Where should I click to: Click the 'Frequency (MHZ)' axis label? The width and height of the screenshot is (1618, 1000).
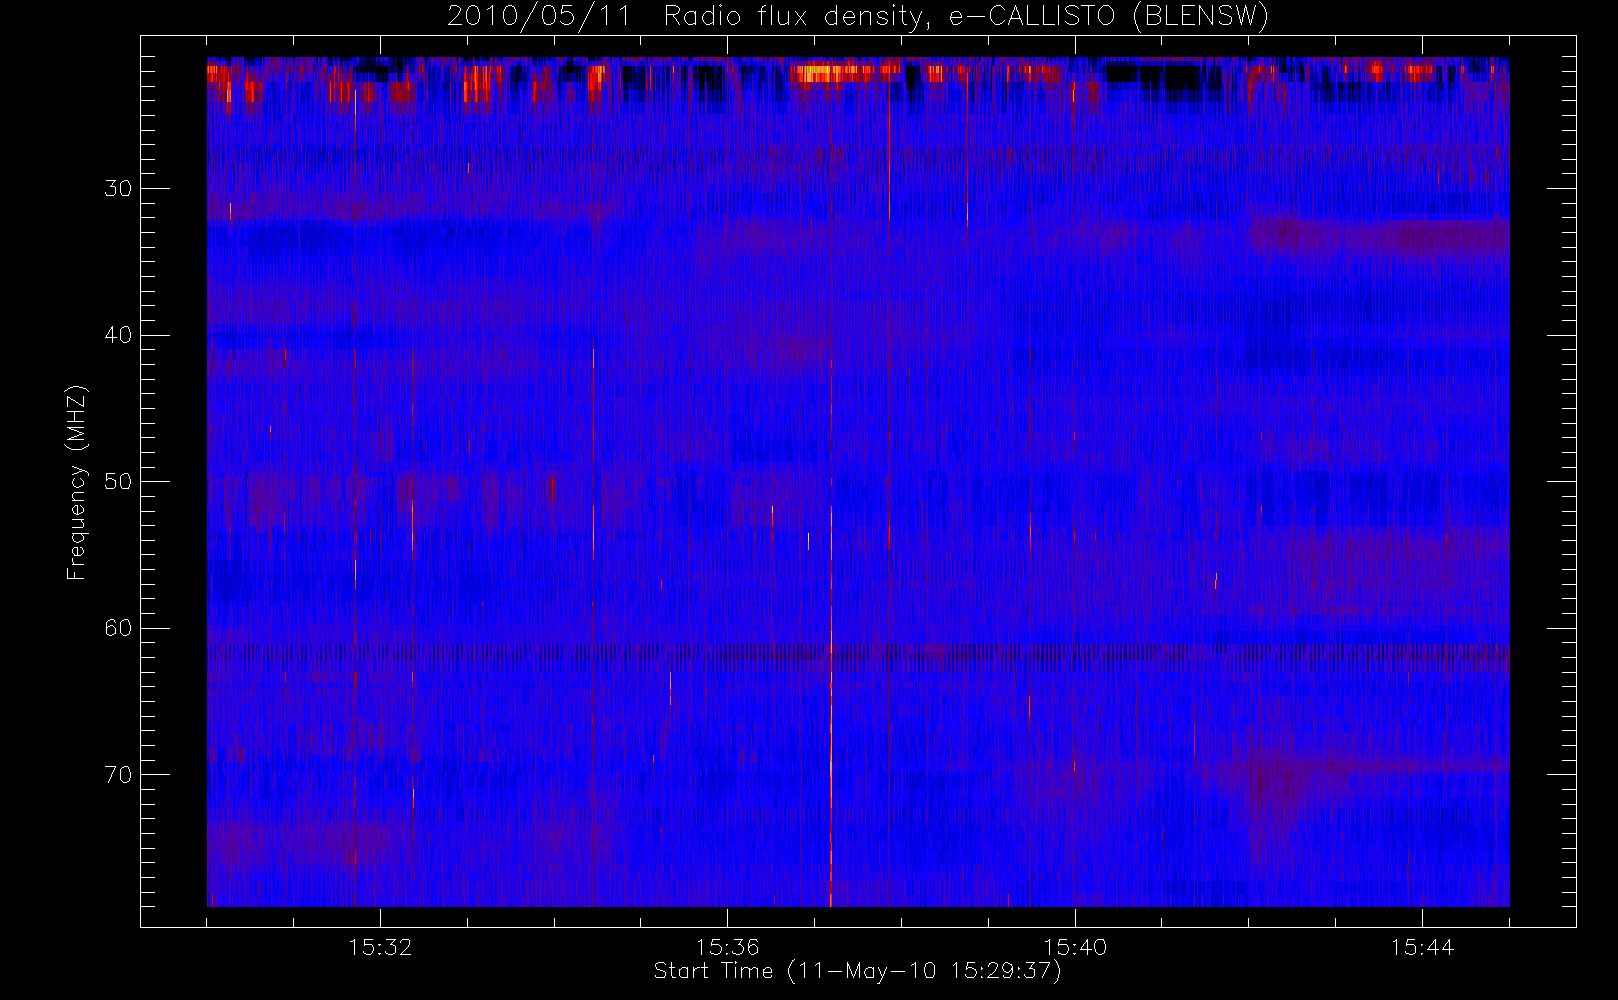(77, 482)
